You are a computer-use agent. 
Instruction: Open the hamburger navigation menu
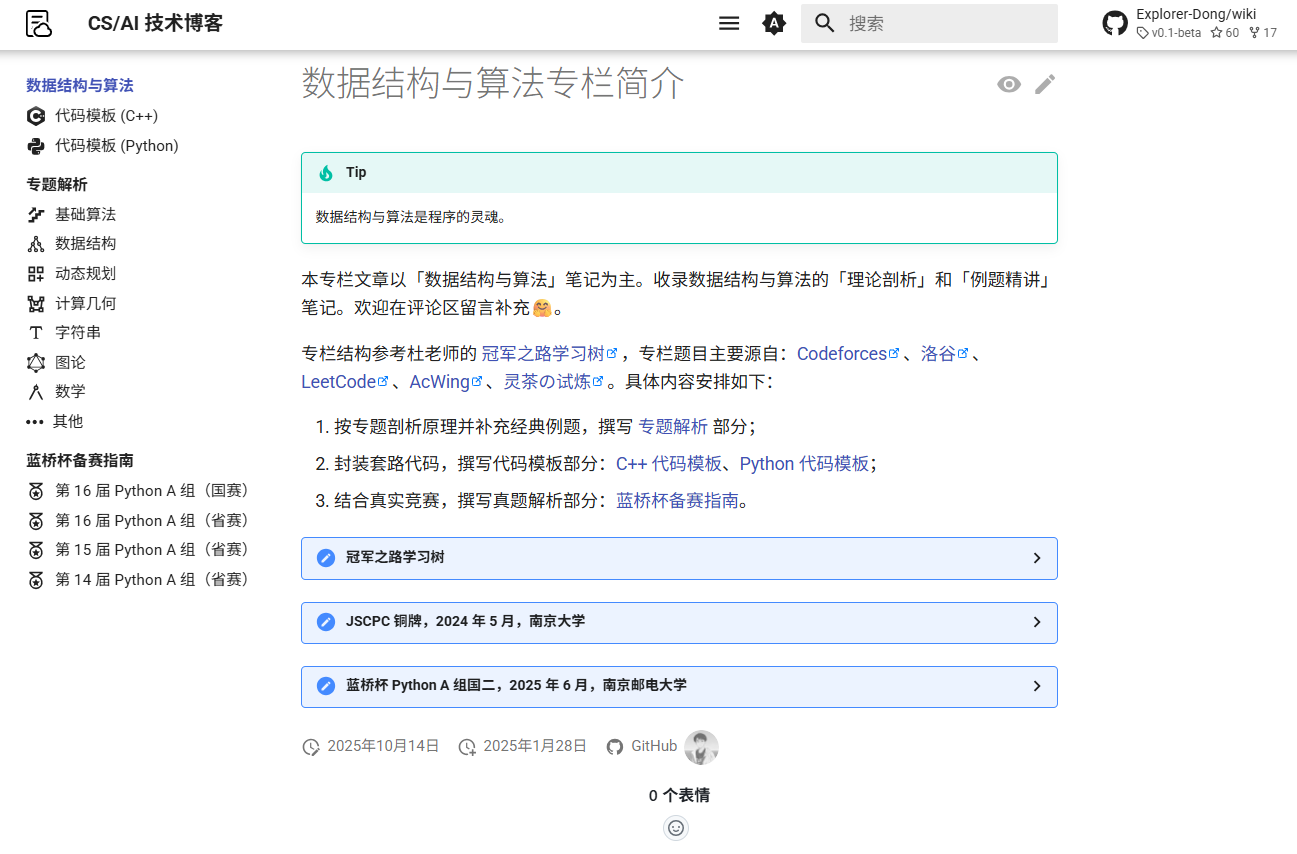click(729, 22)
